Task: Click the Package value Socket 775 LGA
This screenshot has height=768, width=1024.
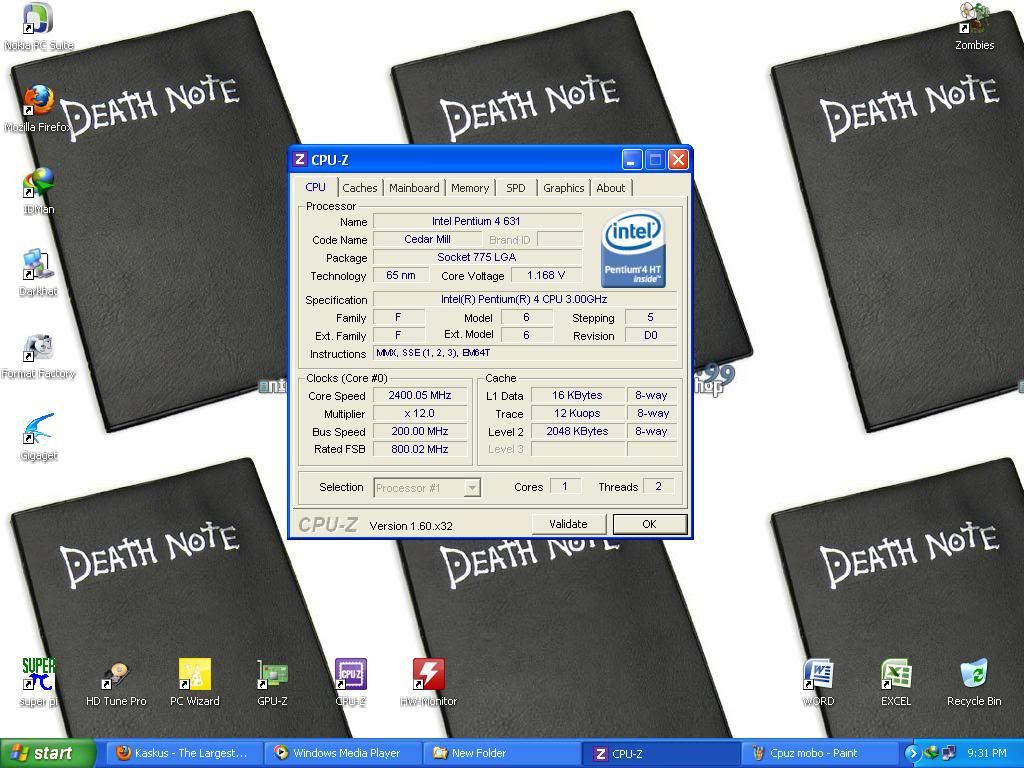Action: tap(477, 257)
